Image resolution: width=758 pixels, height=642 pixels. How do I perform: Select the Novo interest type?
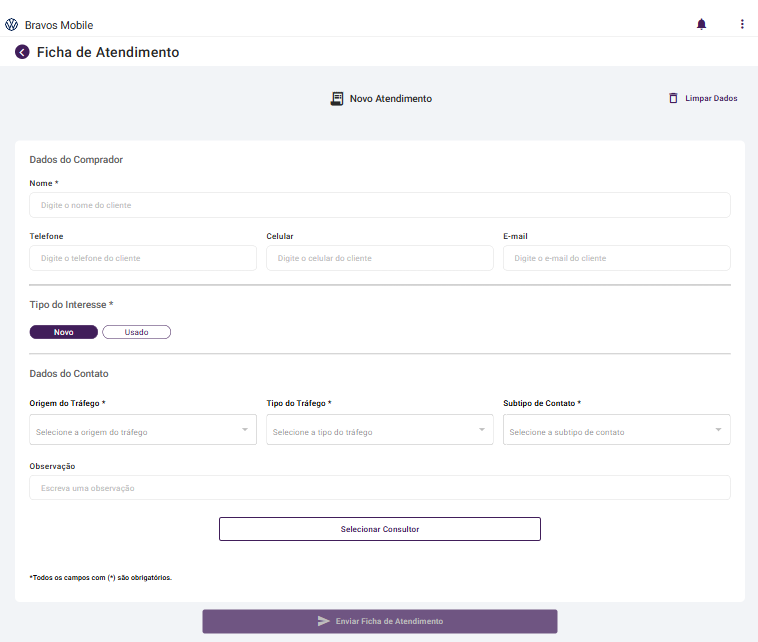pos(64,332)
